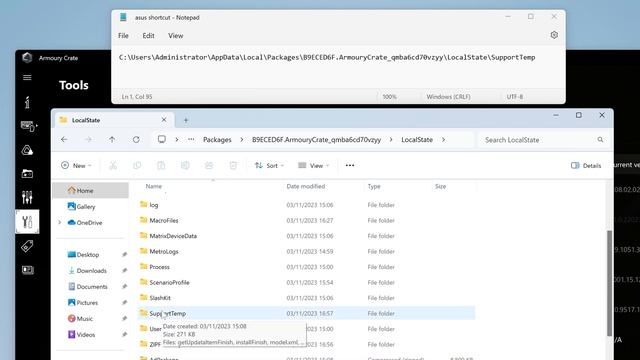Toggle the Details pane button
640x360 pixels.
pos(586,165)
